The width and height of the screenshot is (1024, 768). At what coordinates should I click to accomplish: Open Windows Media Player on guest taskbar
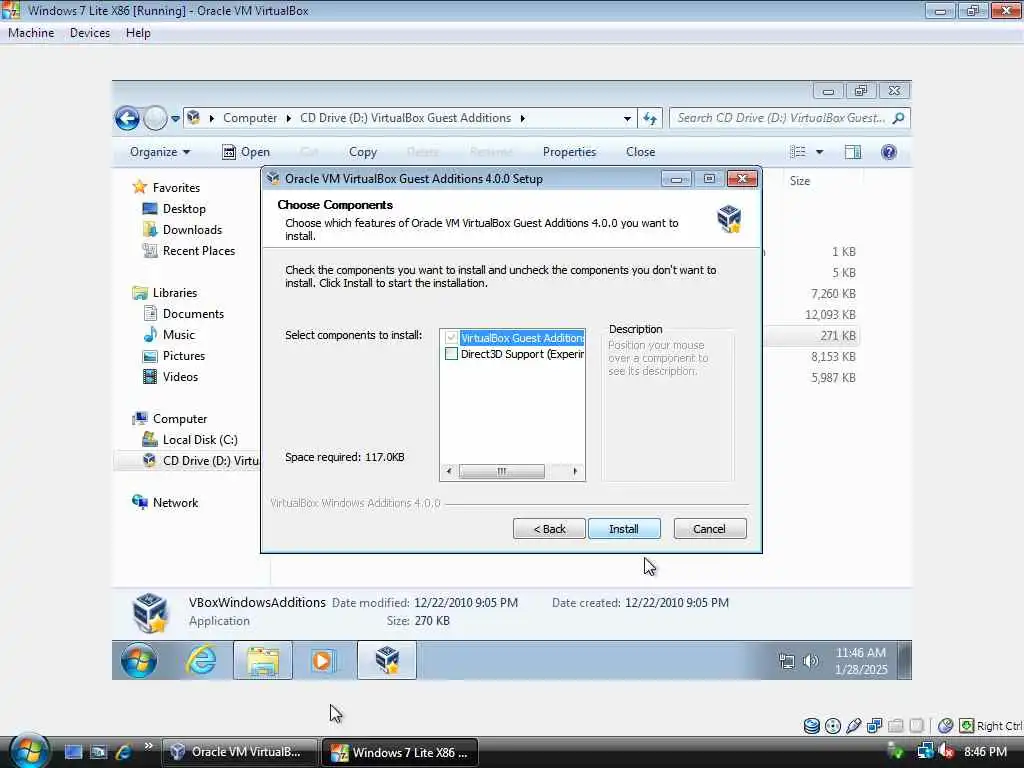click(324, 660)
